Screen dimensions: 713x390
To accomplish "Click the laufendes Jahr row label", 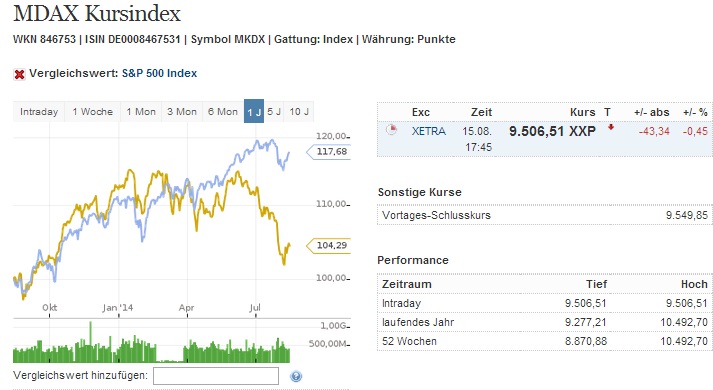I will pyautogui.click(x=418, y=322).
